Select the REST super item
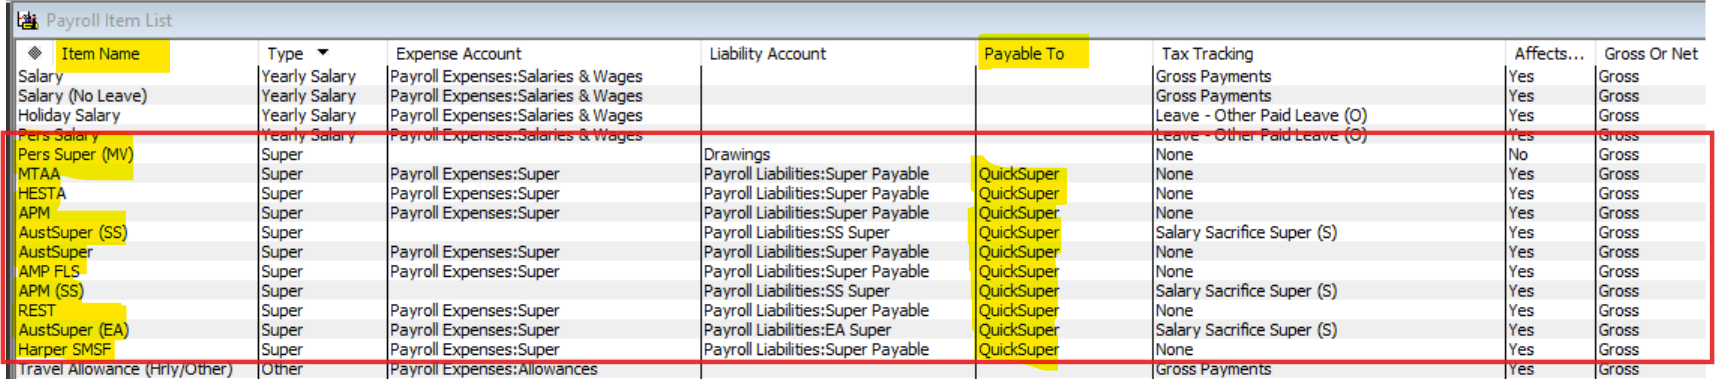Screen dimensions: 1715x379 pos(37,310)
